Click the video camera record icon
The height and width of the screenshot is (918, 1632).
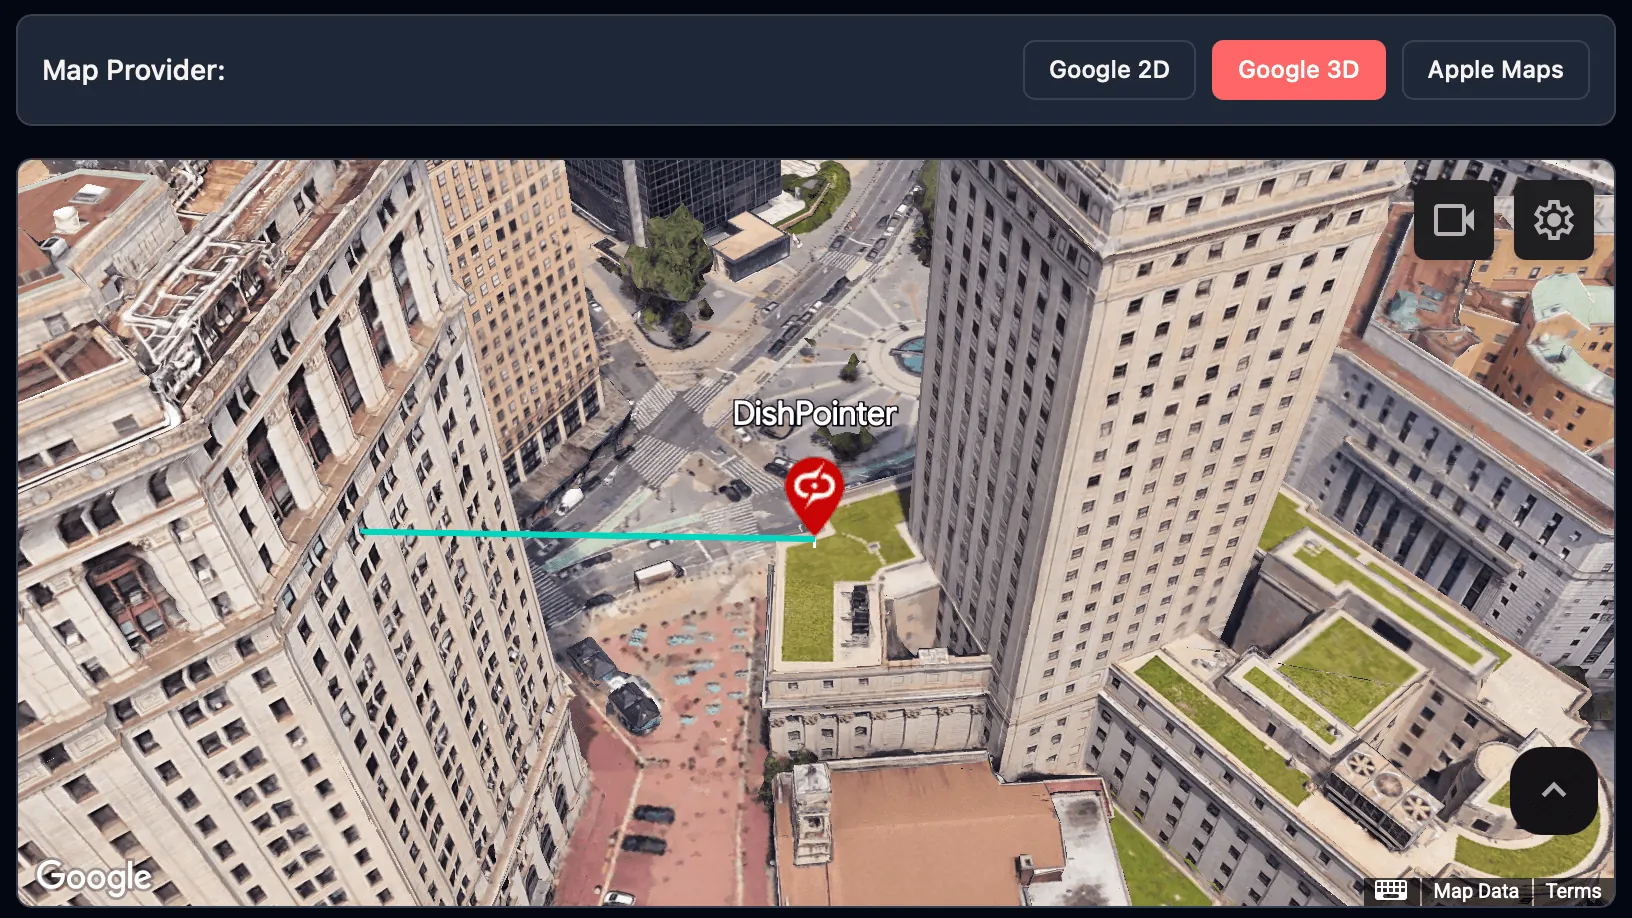tap(1453, 220)
